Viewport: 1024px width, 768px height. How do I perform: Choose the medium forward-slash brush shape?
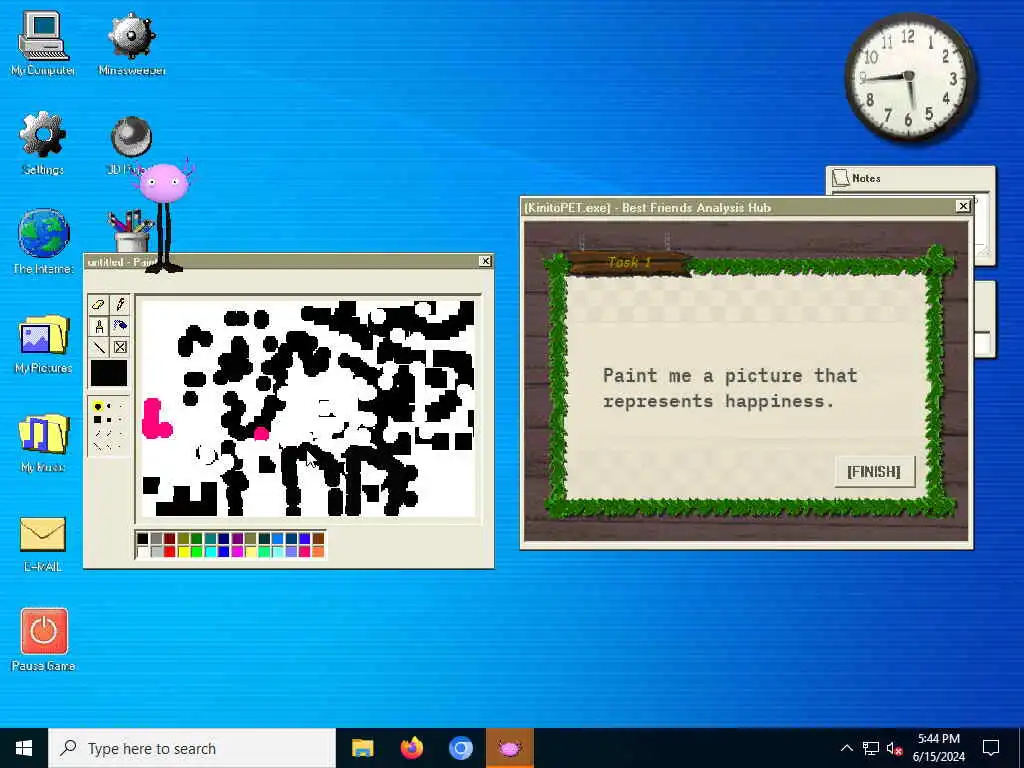(109, 433)
